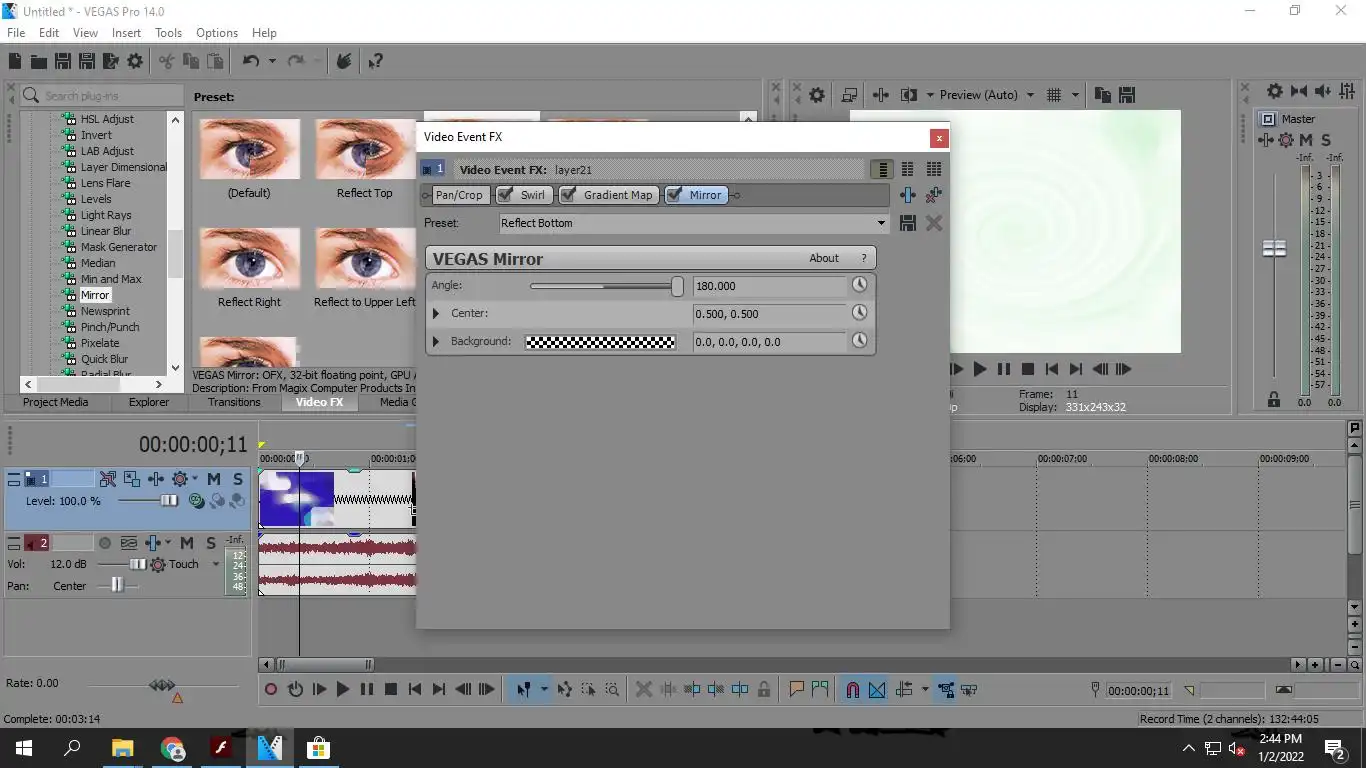Select the Pan/Crop chain button
Screen dimensions: 1366x768
tap(459, 195)
